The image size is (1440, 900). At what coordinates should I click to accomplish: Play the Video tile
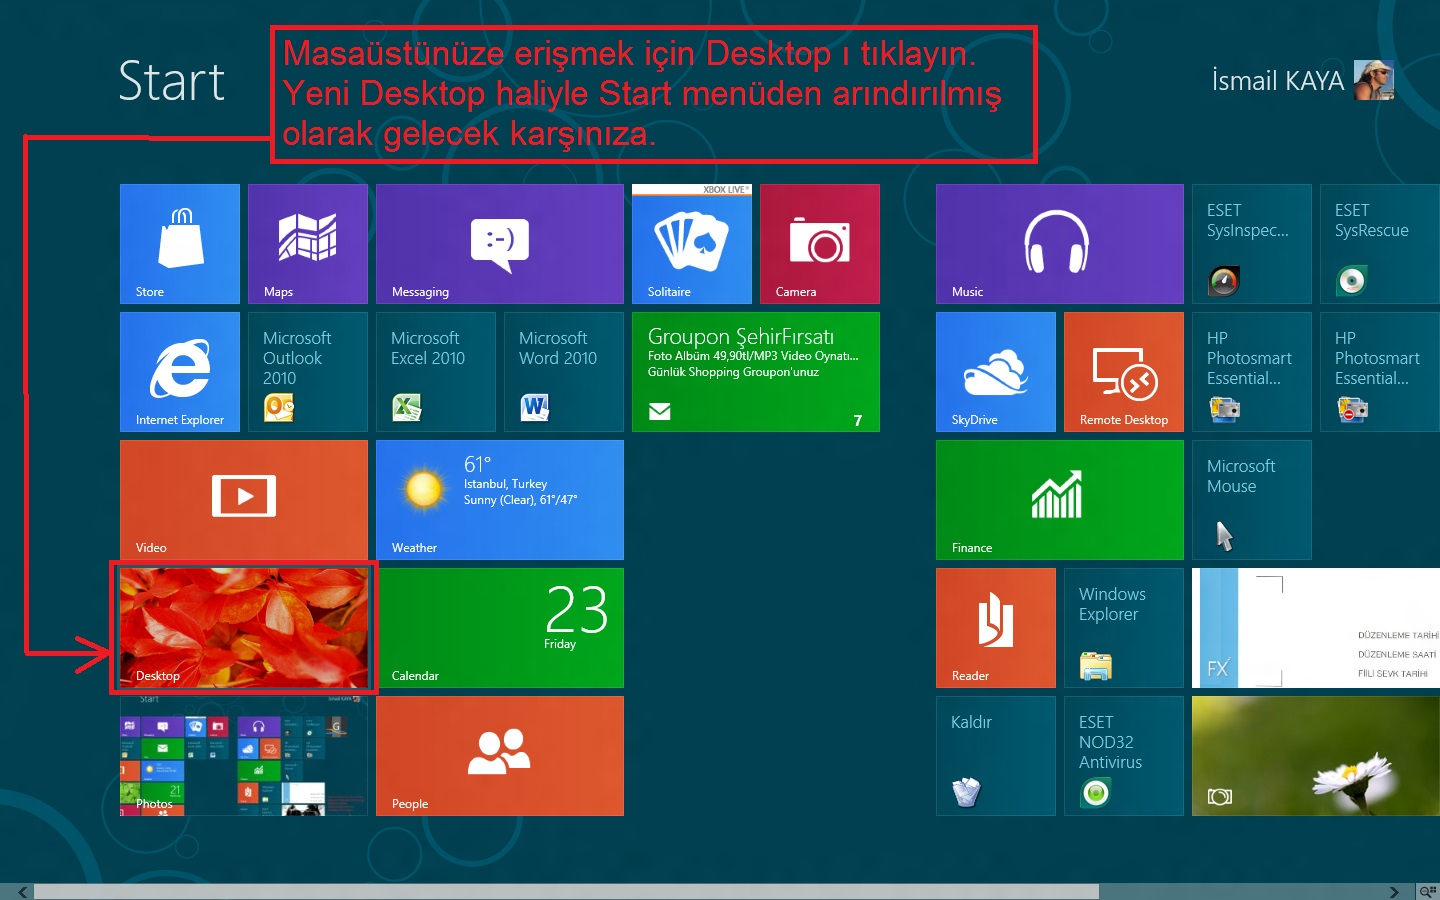point(244,500)
